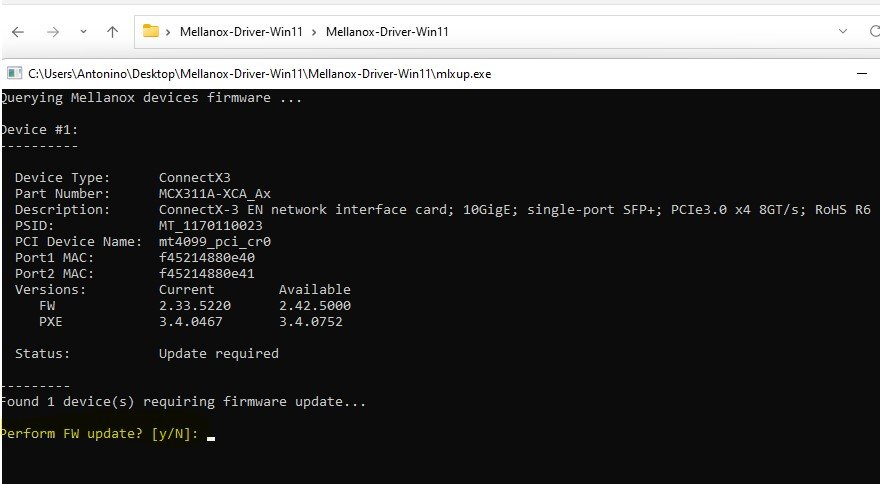Click the ConnectX-3 EN description text

pyautogui.click(x=514, y=210)
